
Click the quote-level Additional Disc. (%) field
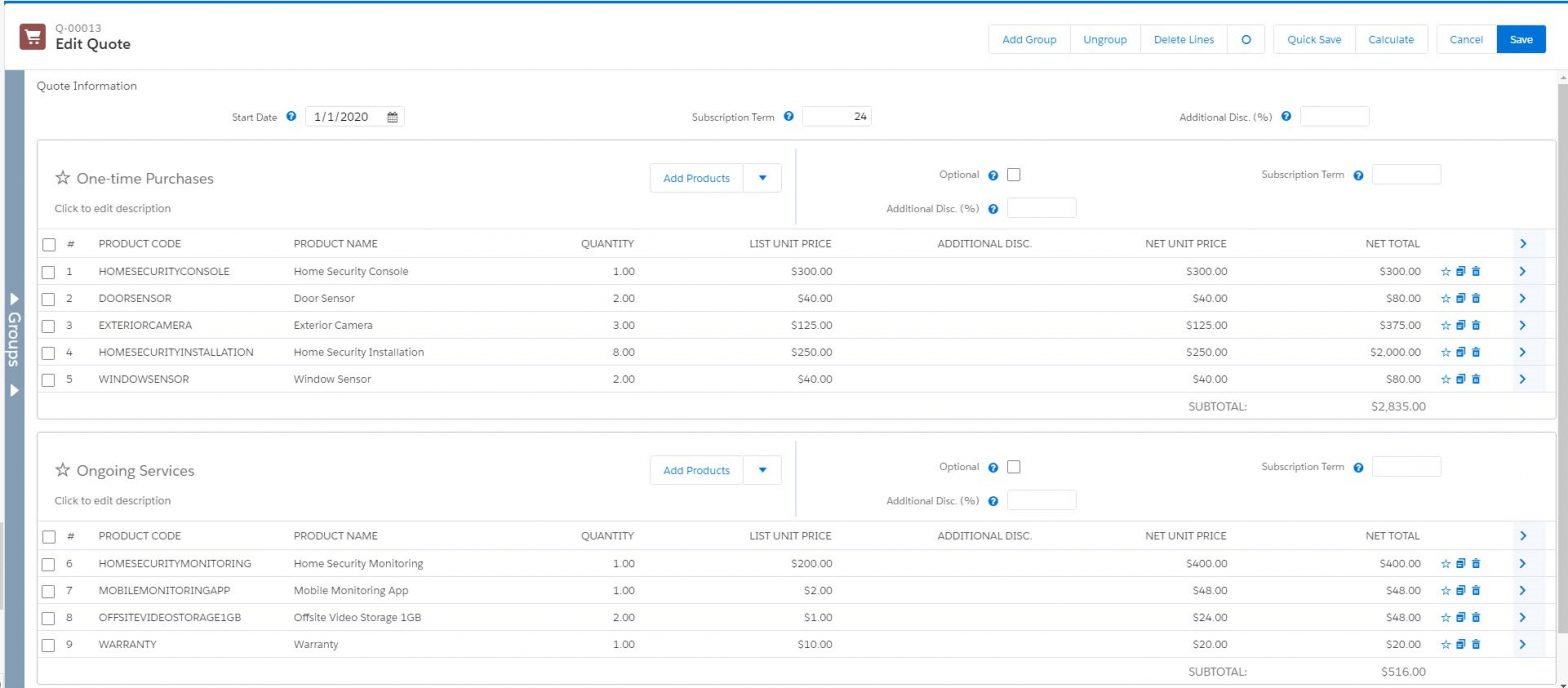pos(1334,117)
